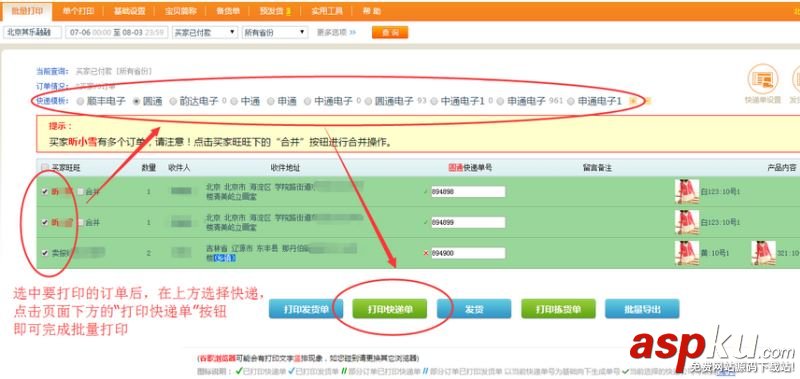Choose 申通电子 961 template

pos(501,101)
